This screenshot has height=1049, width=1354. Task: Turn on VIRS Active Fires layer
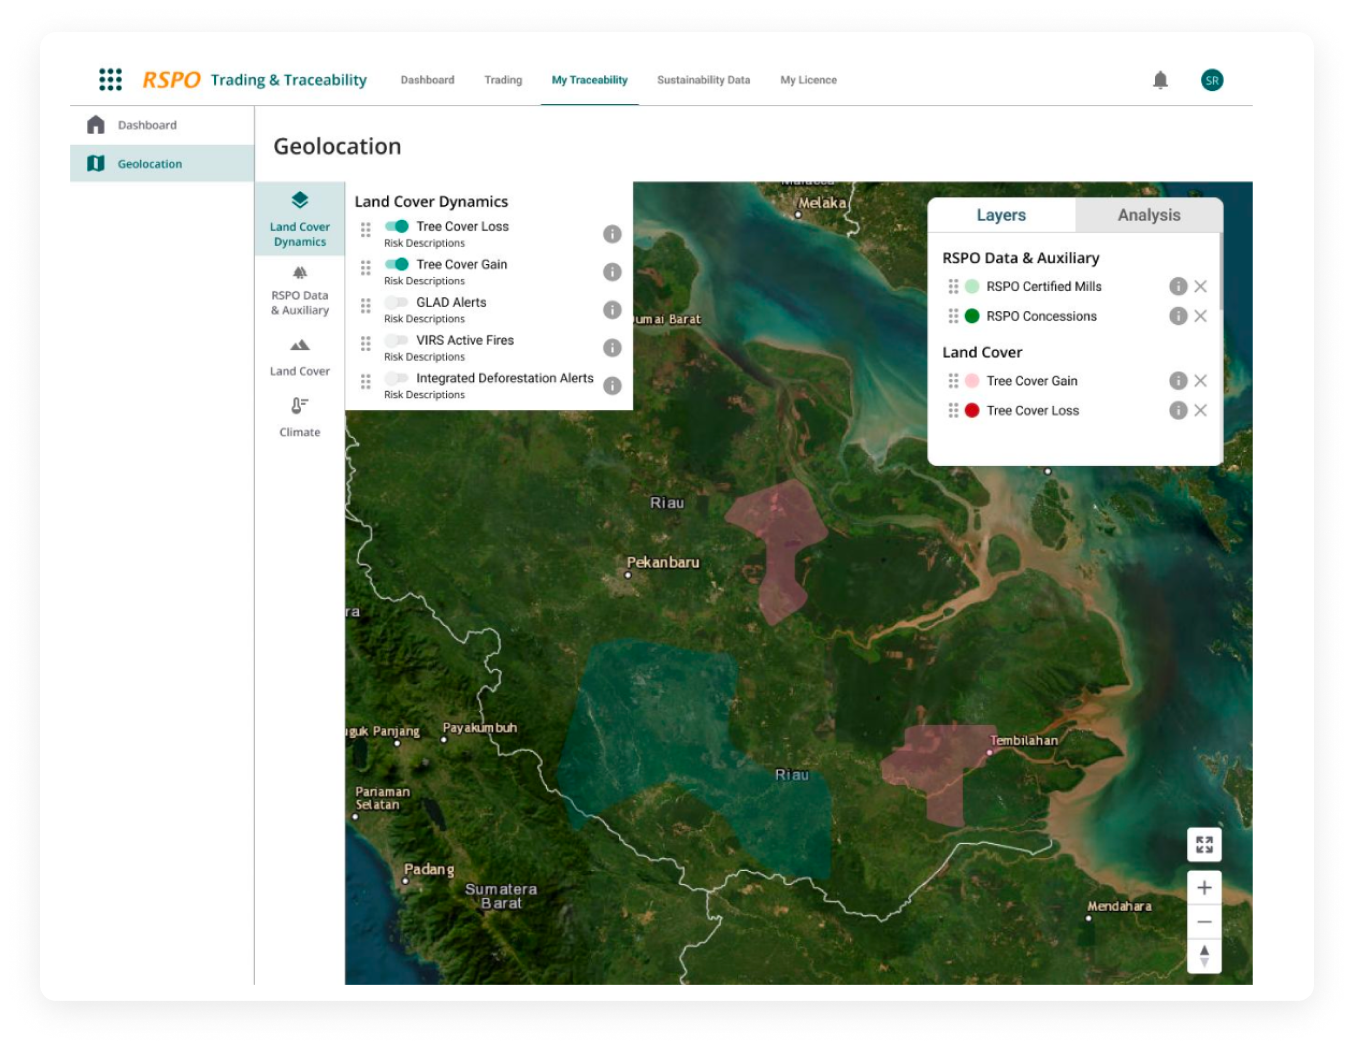[397, 340]
